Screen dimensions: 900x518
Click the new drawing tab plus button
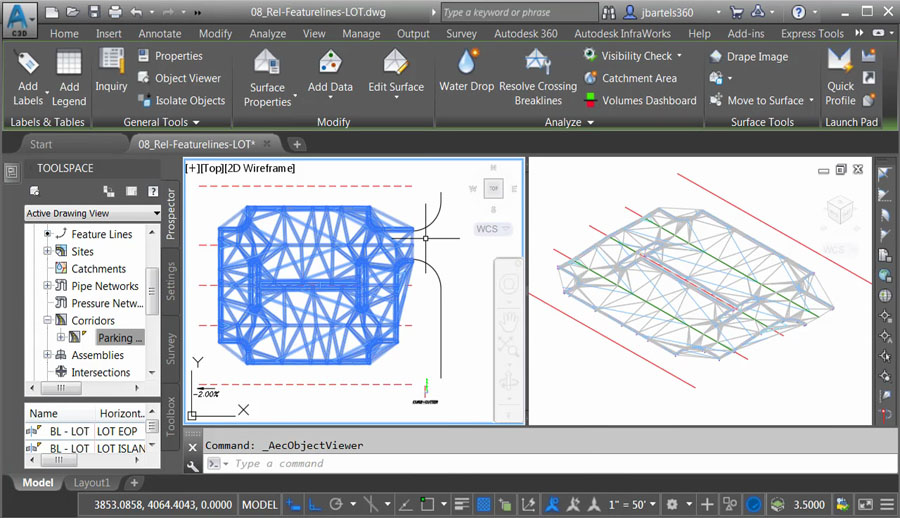(x=297, y=144)
